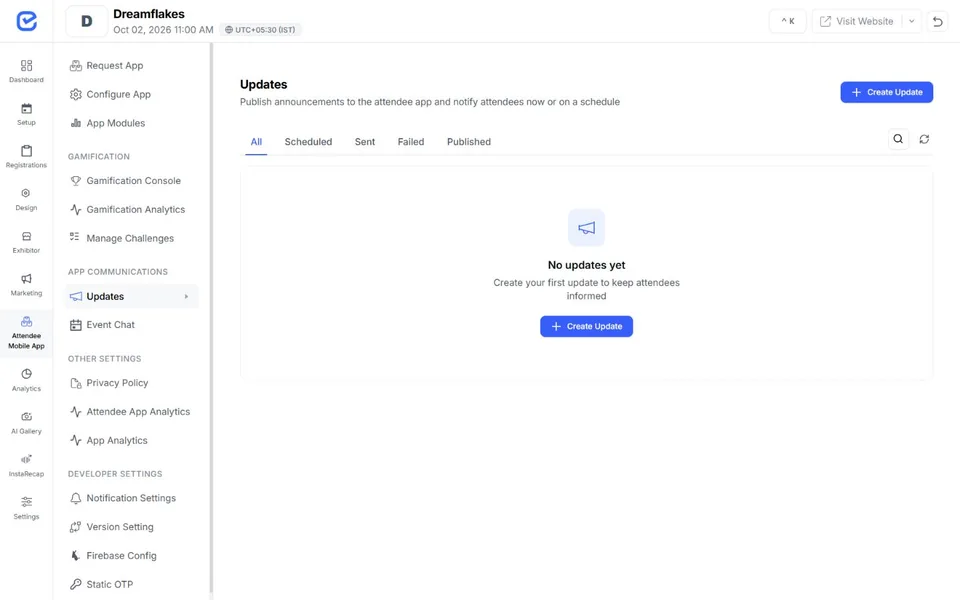Open the Analytics pie chart icon
The width and height of the screenshot is (960, 600).
pos(26,374)
